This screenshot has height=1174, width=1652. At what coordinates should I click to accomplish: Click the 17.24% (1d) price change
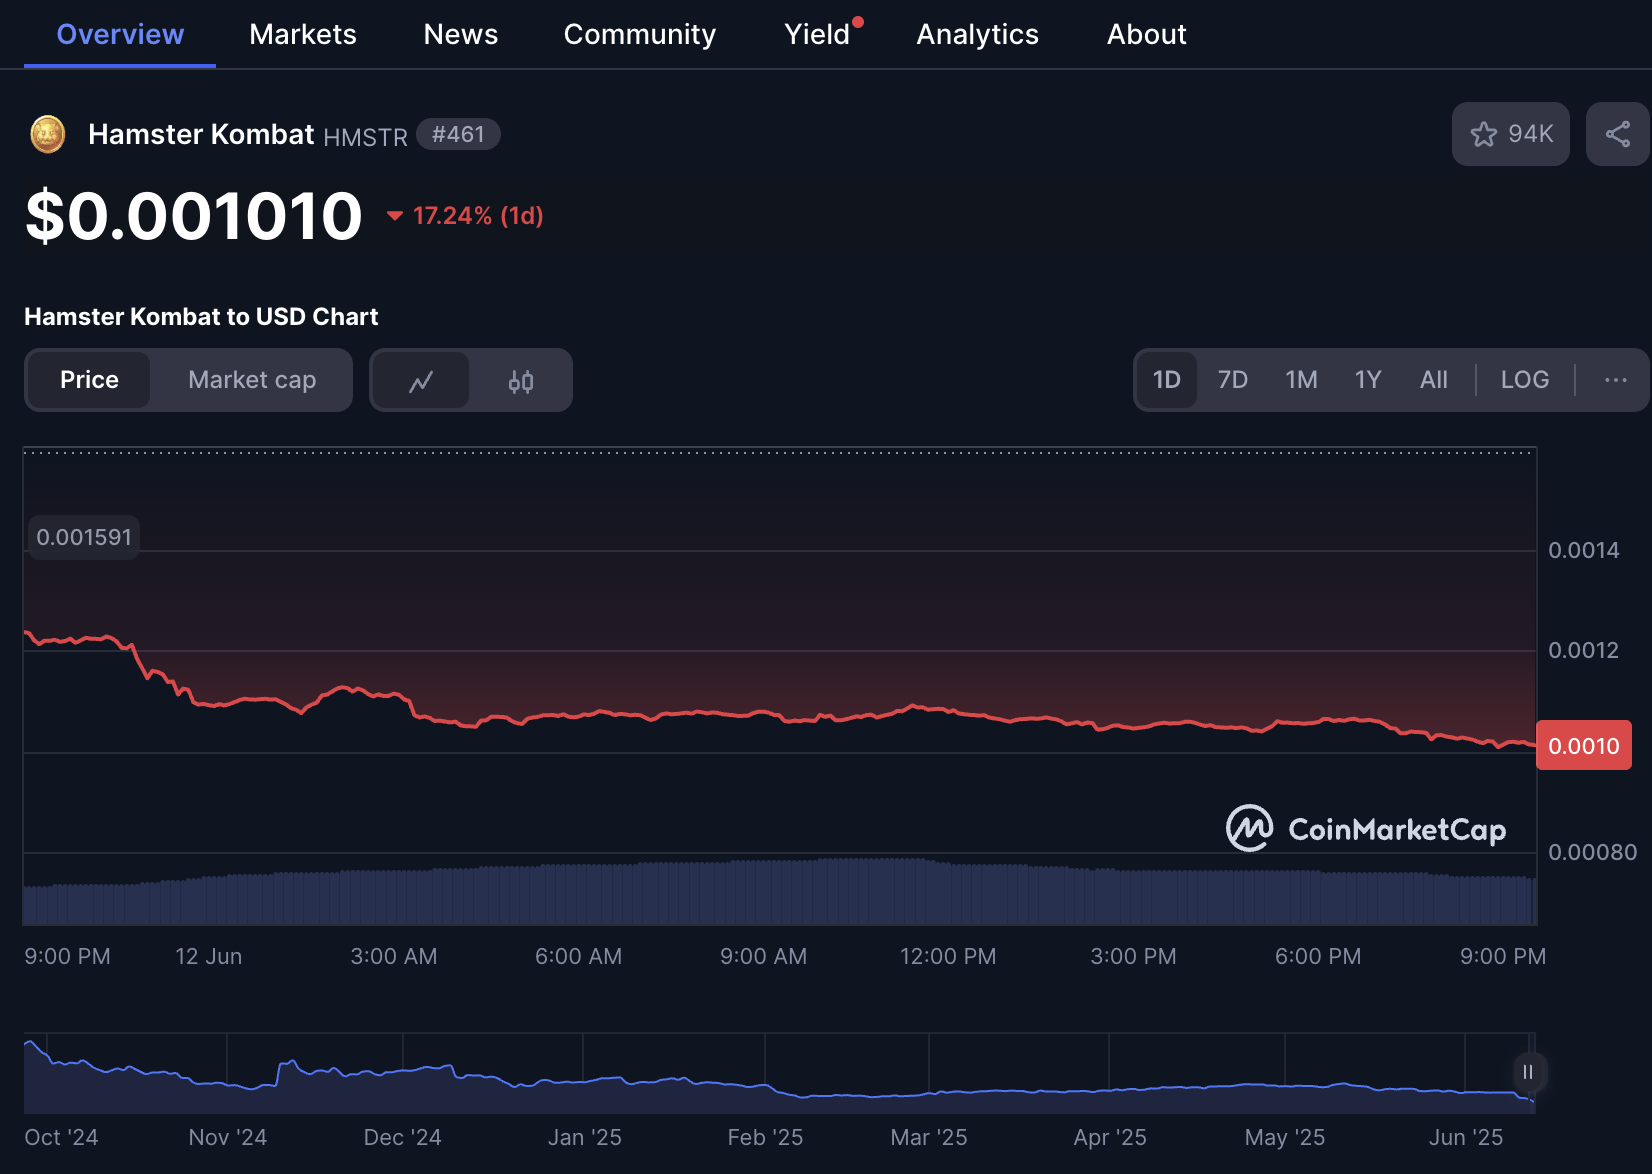tap(465, 216)
